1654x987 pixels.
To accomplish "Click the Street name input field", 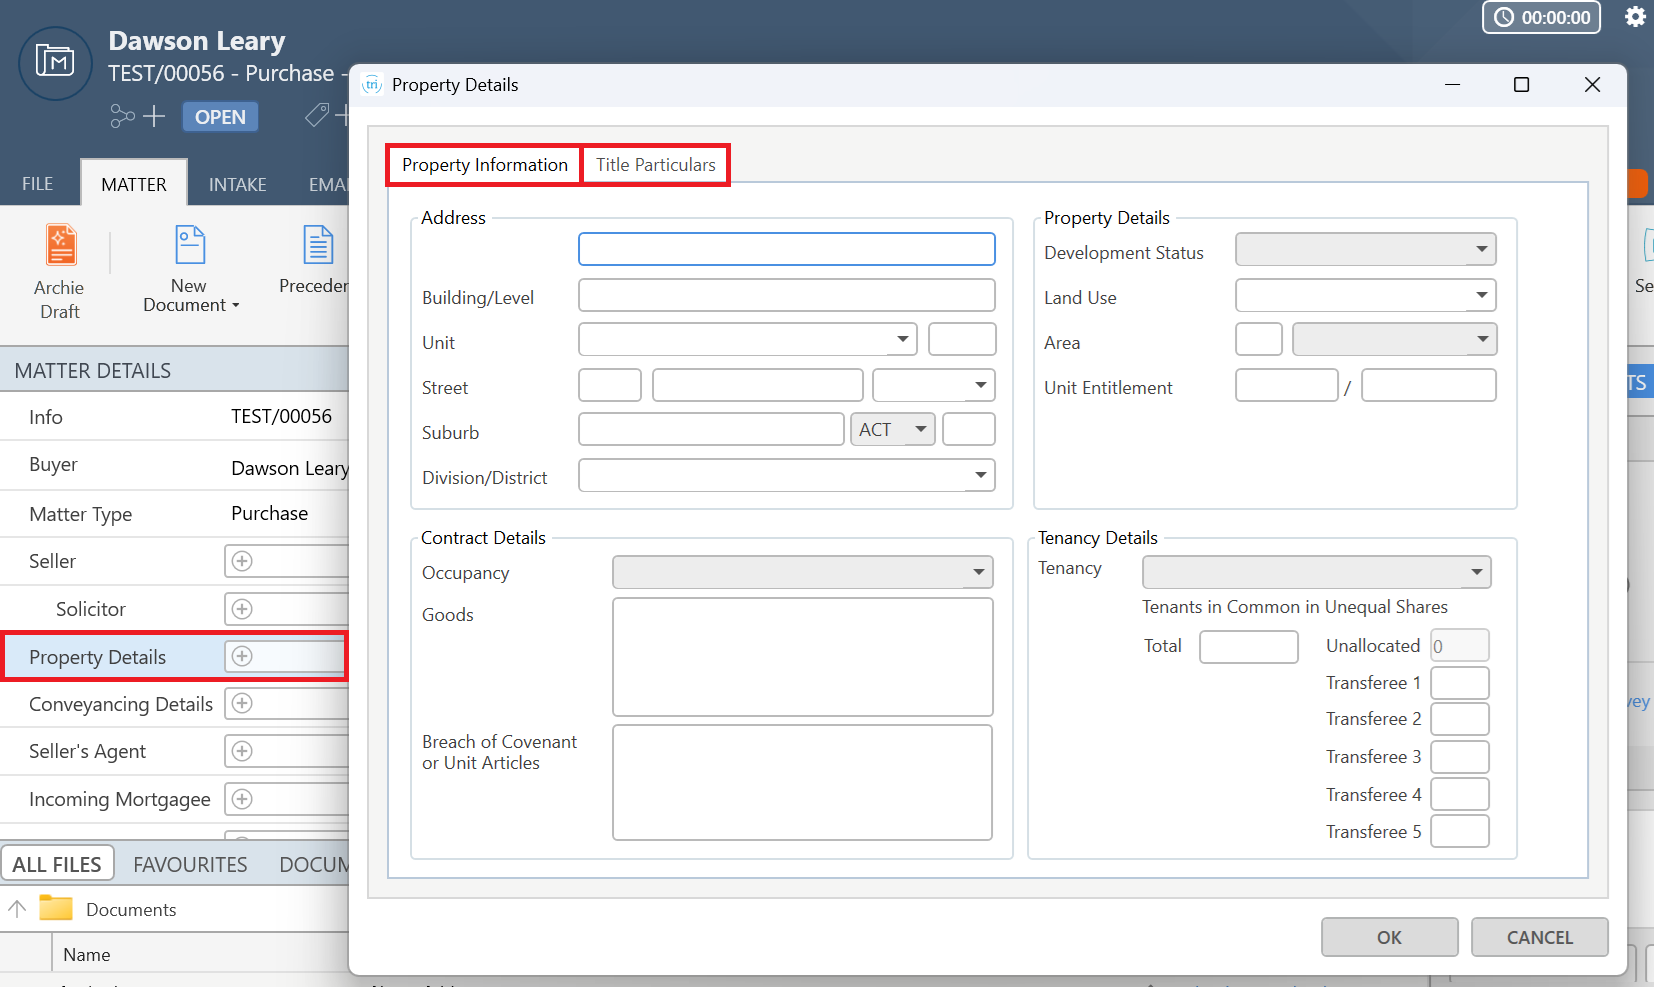I will click(758, 385).
